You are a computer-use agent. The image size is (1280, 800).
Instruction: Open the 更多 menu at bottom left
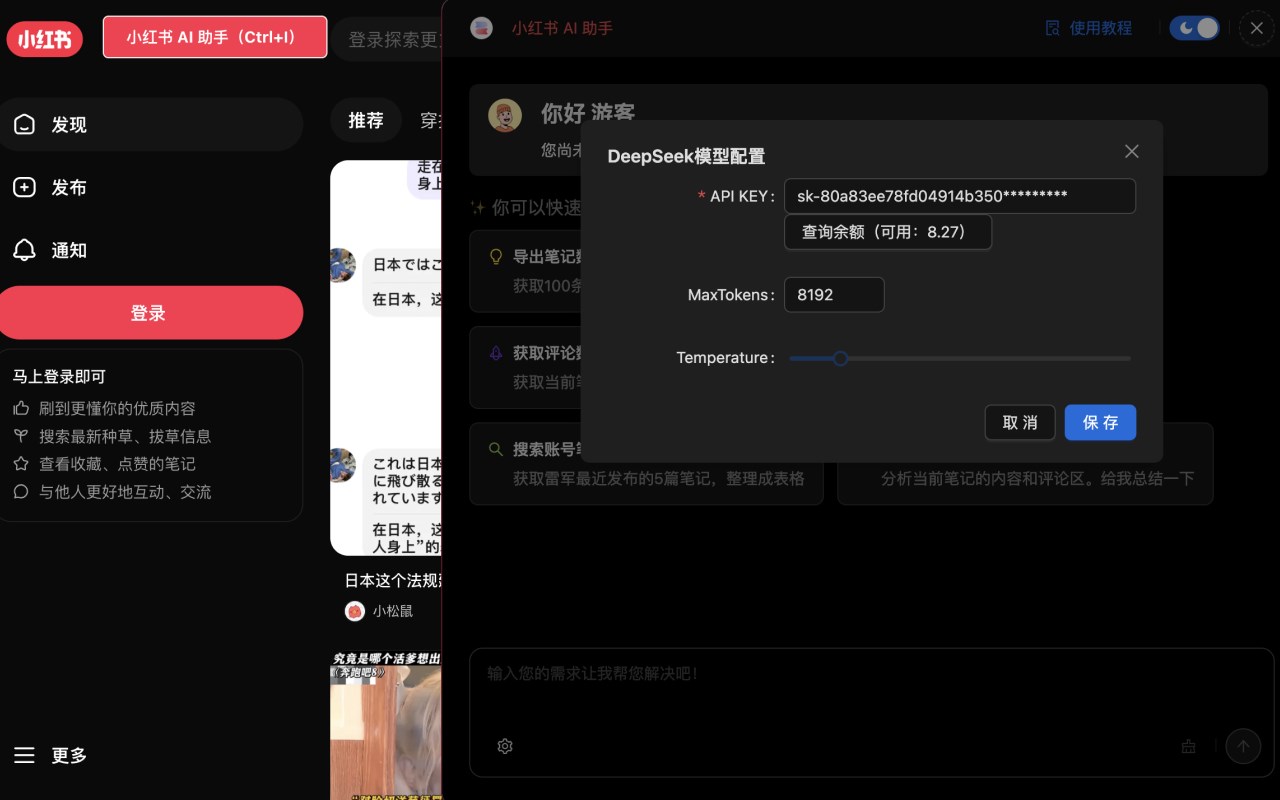point(50,755)
